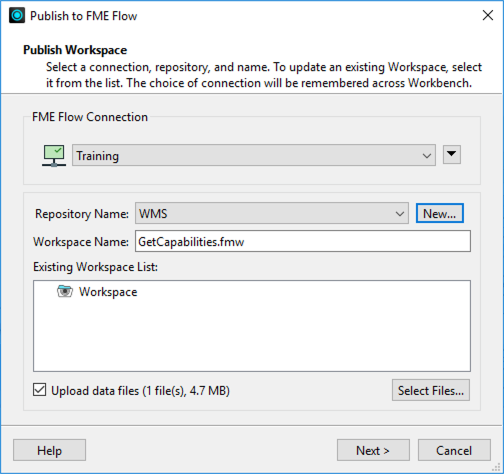Open the Training connection combo box
Viewport: 504px width, 474px height.
pyautogui.click(x=254, y=155)
